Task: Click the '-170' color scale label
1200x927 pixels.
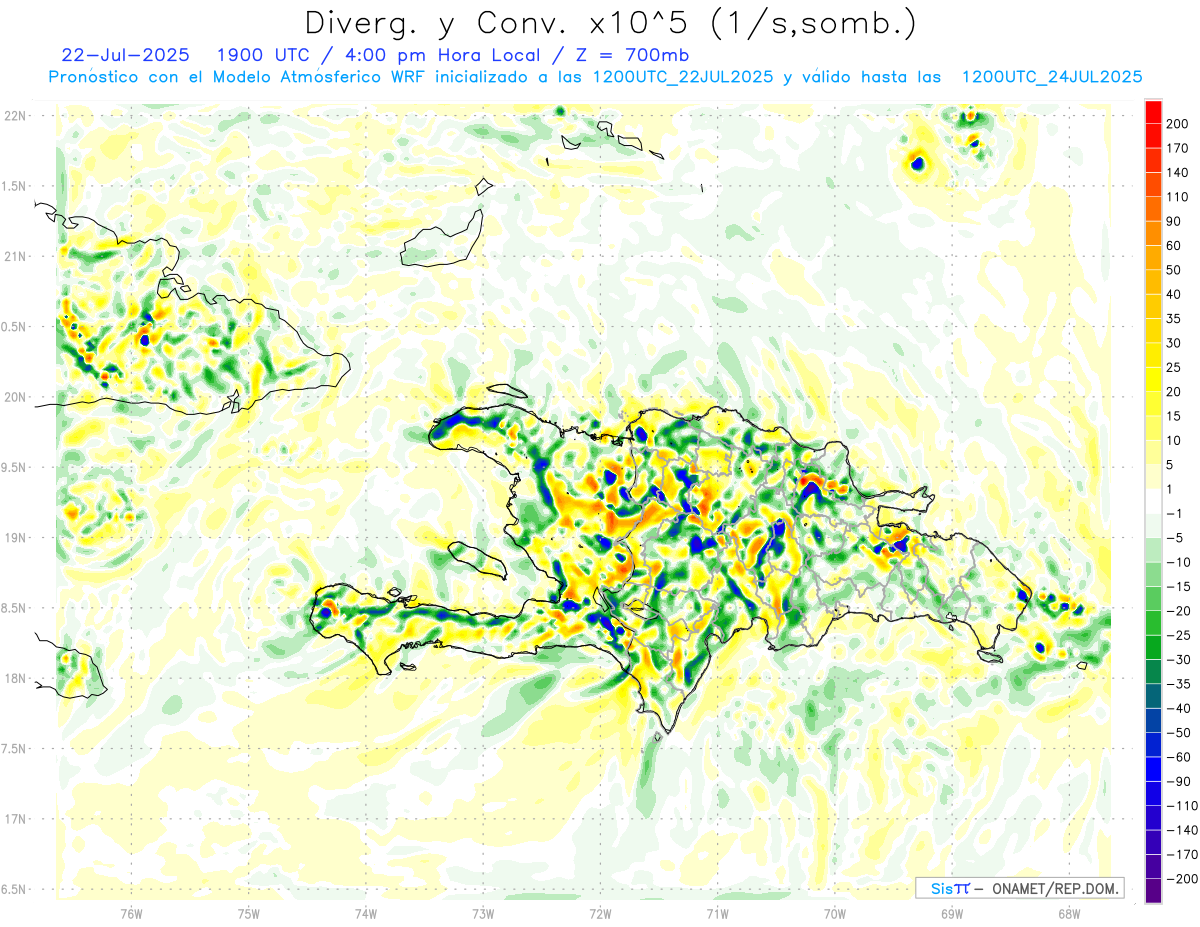Action: click(x=1182, y=854)
